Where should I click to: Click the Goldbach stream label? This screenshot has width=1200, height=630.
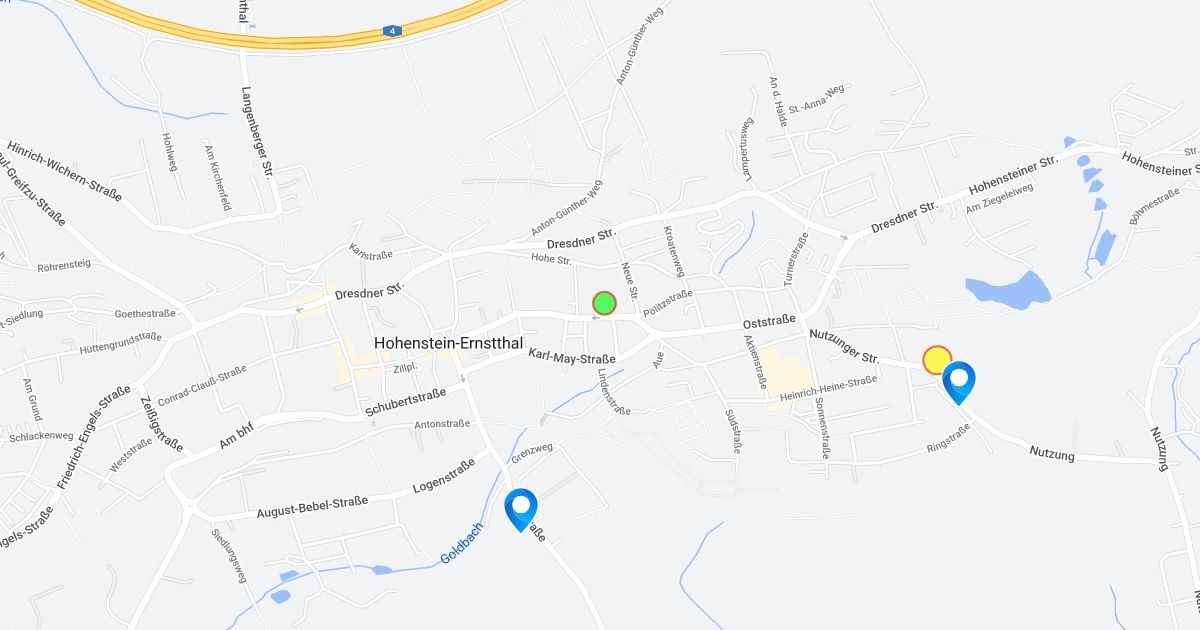[461, 543]
